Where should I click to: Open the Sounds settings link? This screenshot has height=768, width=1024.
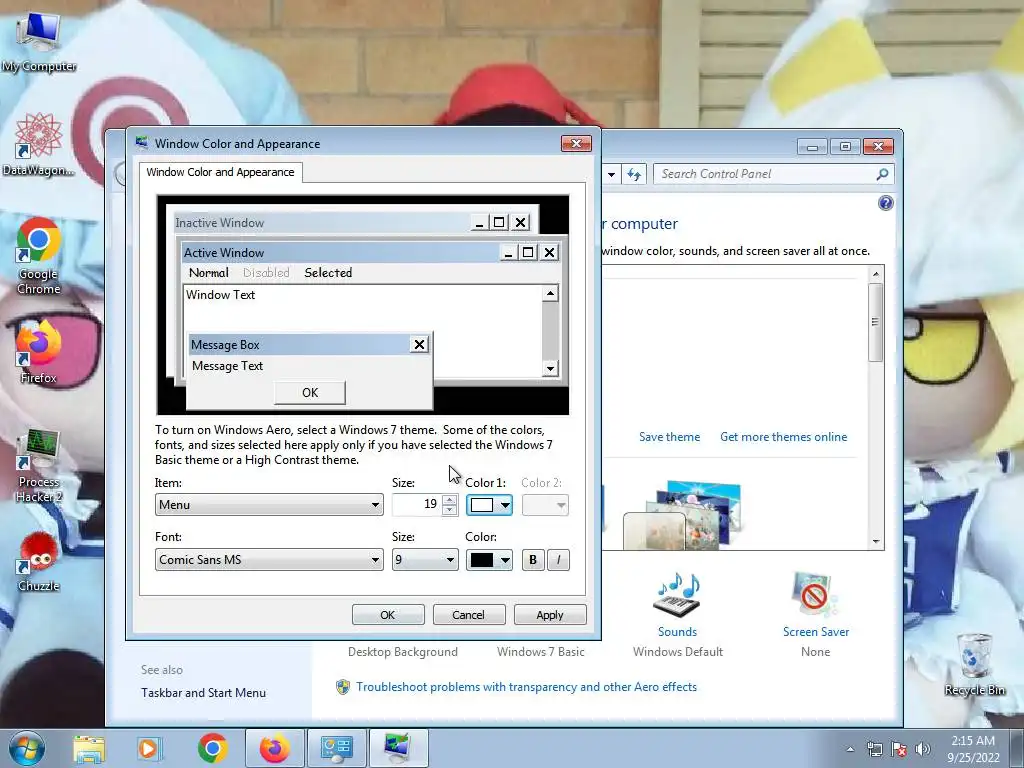(677, 632)
